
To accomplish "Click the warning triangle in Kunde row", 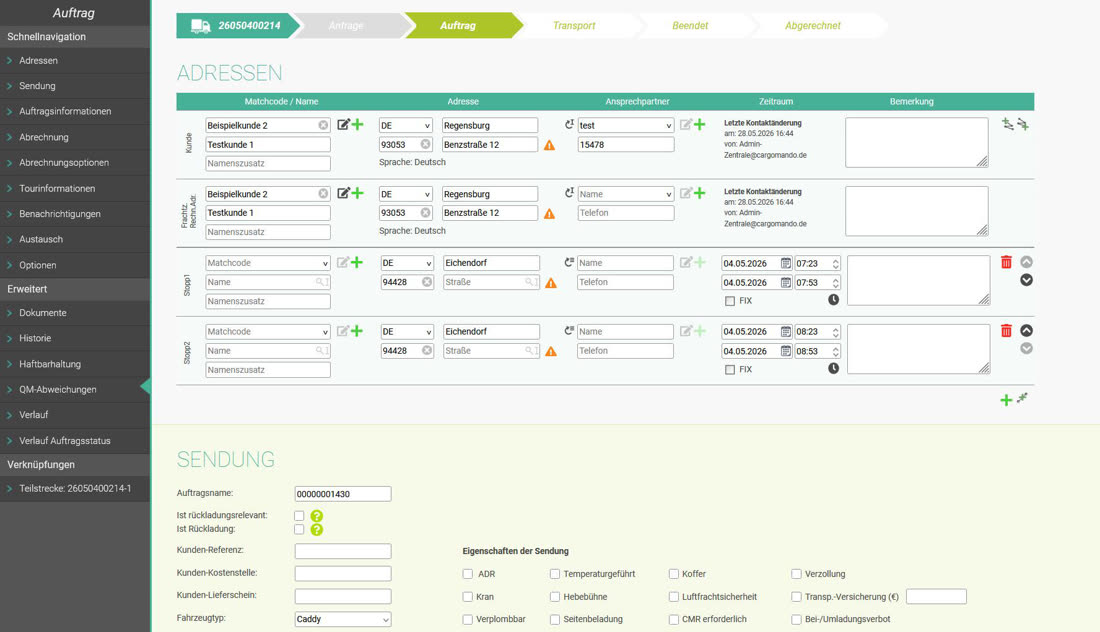I will [549, 145].
